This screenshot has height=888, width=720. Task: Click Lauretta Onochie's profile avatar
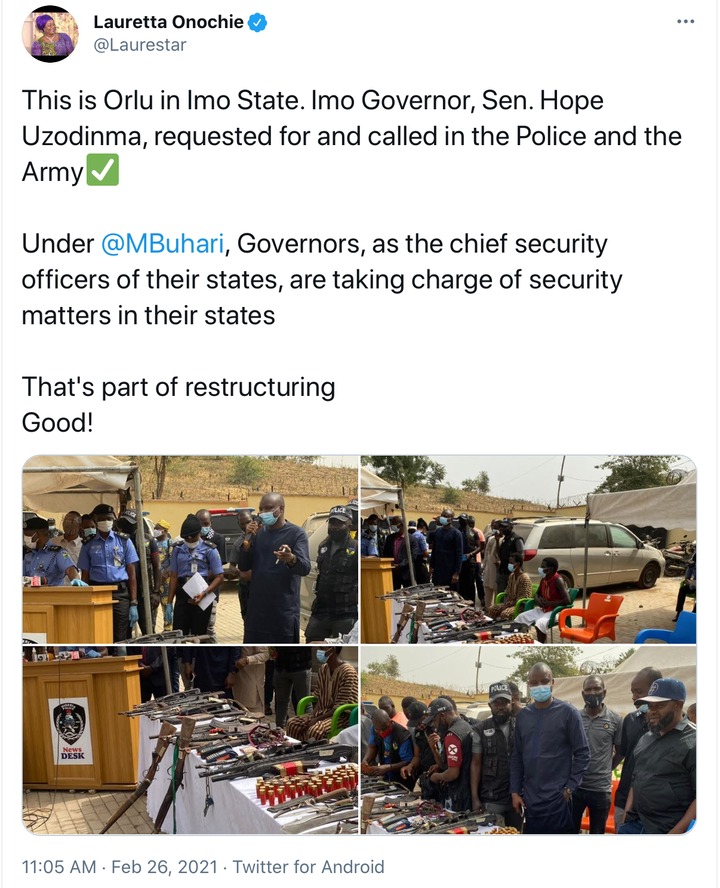click(x=50, y=35)
